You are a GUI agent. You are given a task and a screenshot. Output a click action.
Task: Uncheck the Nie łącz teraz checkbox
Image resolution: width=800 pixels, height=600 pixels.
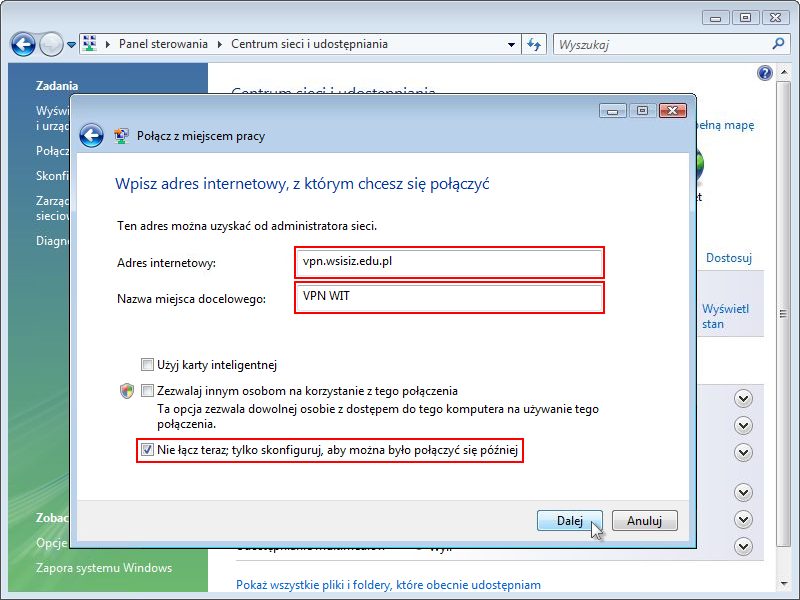[148, 451]
